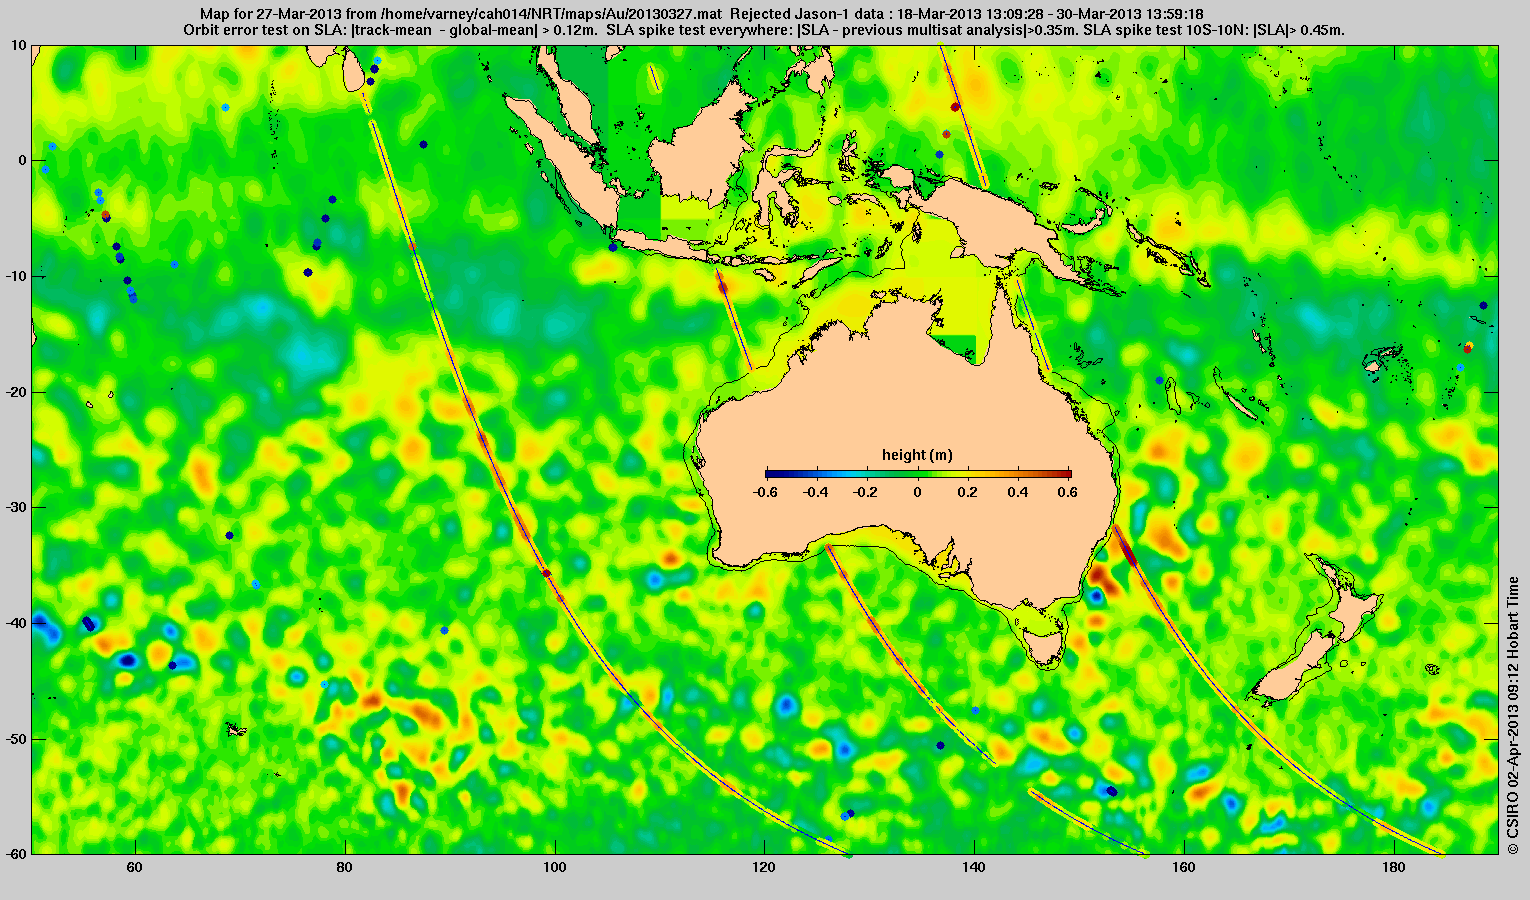This screenshot has width=1530, height=900.
Task: Click the longitude axis label 80
Action: point(344,867)
